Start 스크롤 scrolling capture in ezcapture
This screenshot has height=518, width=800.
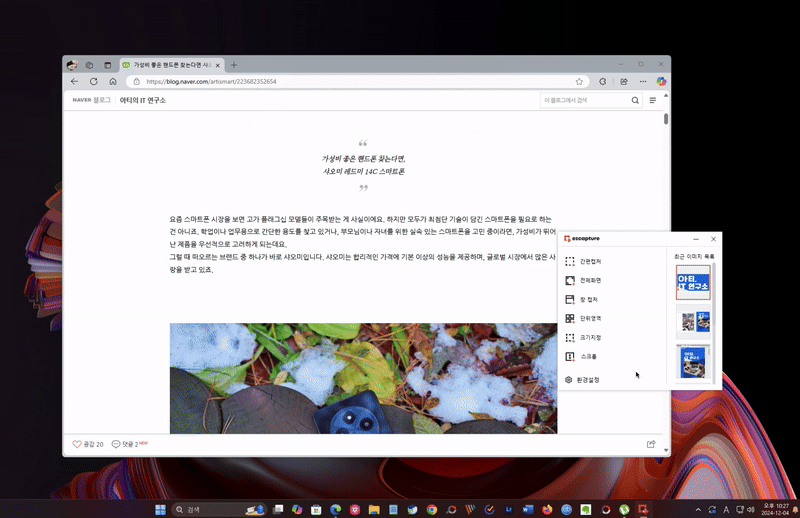point(581,357)
